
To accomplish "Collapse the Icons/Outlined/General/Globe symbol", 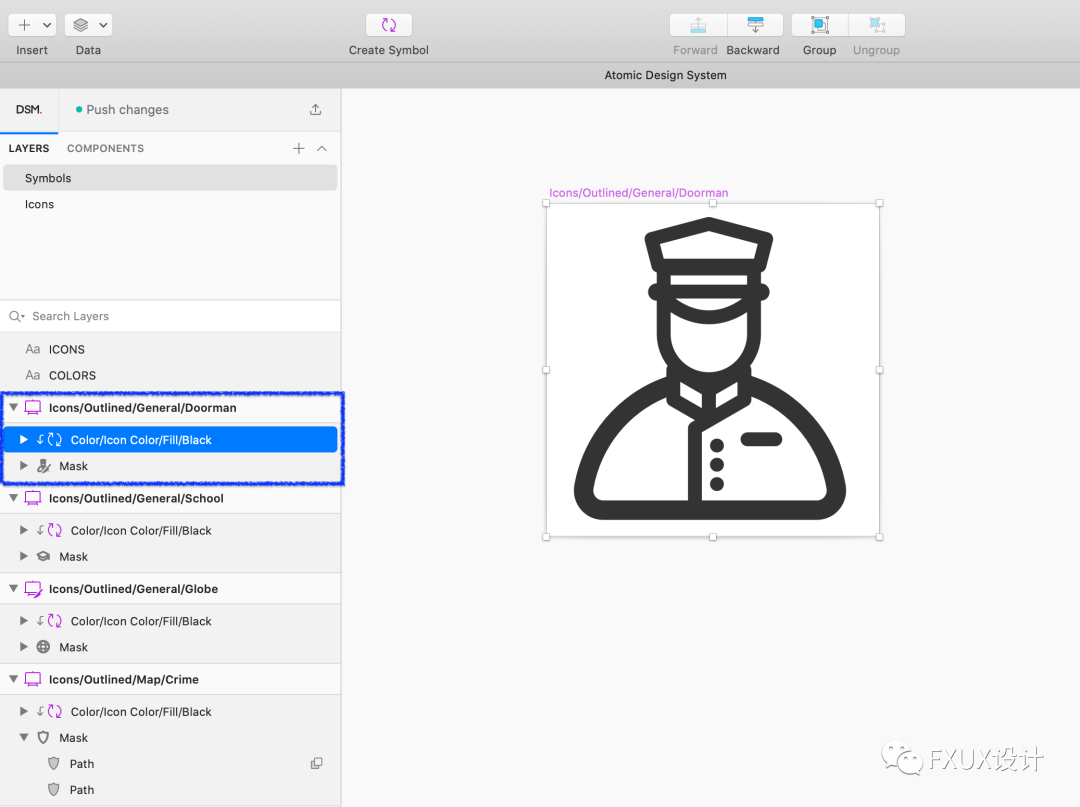I will [13, 588].
